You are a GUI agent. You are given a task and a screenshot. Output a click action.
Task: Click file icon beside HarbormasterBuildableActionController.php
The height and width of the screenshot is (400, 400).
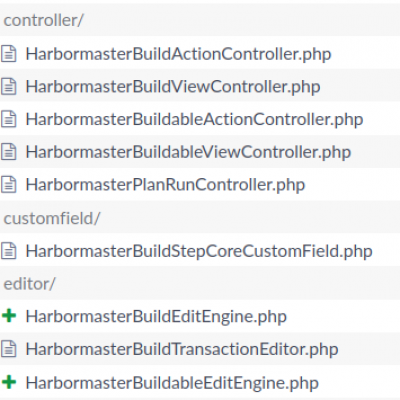pyautogui.click(x=8, y=119)
